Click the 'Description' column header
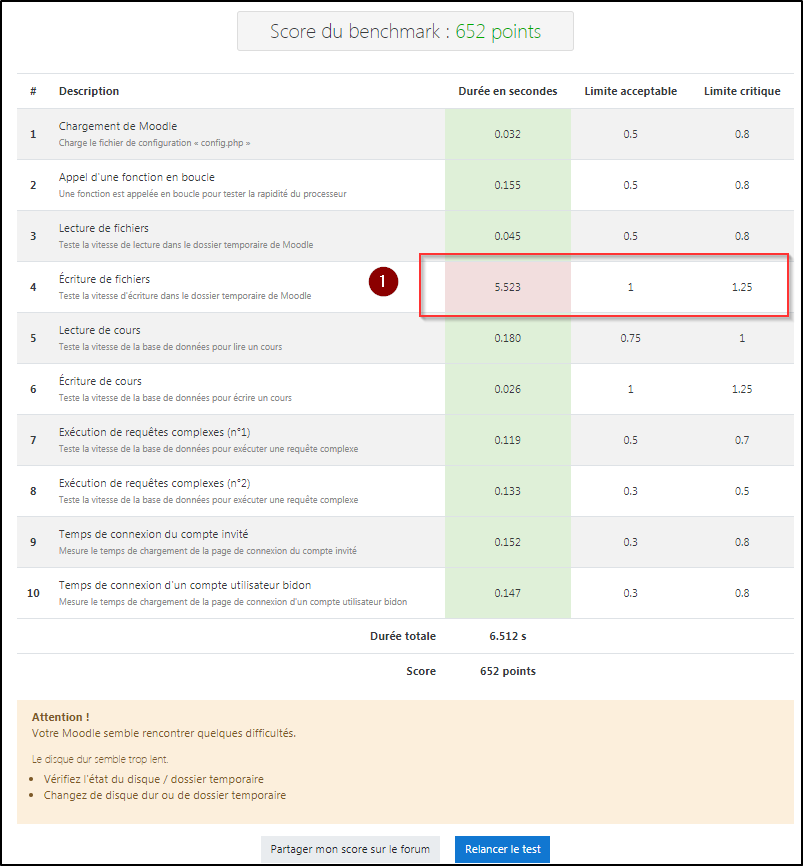803x866 pixels. click(x=89, y=91)
